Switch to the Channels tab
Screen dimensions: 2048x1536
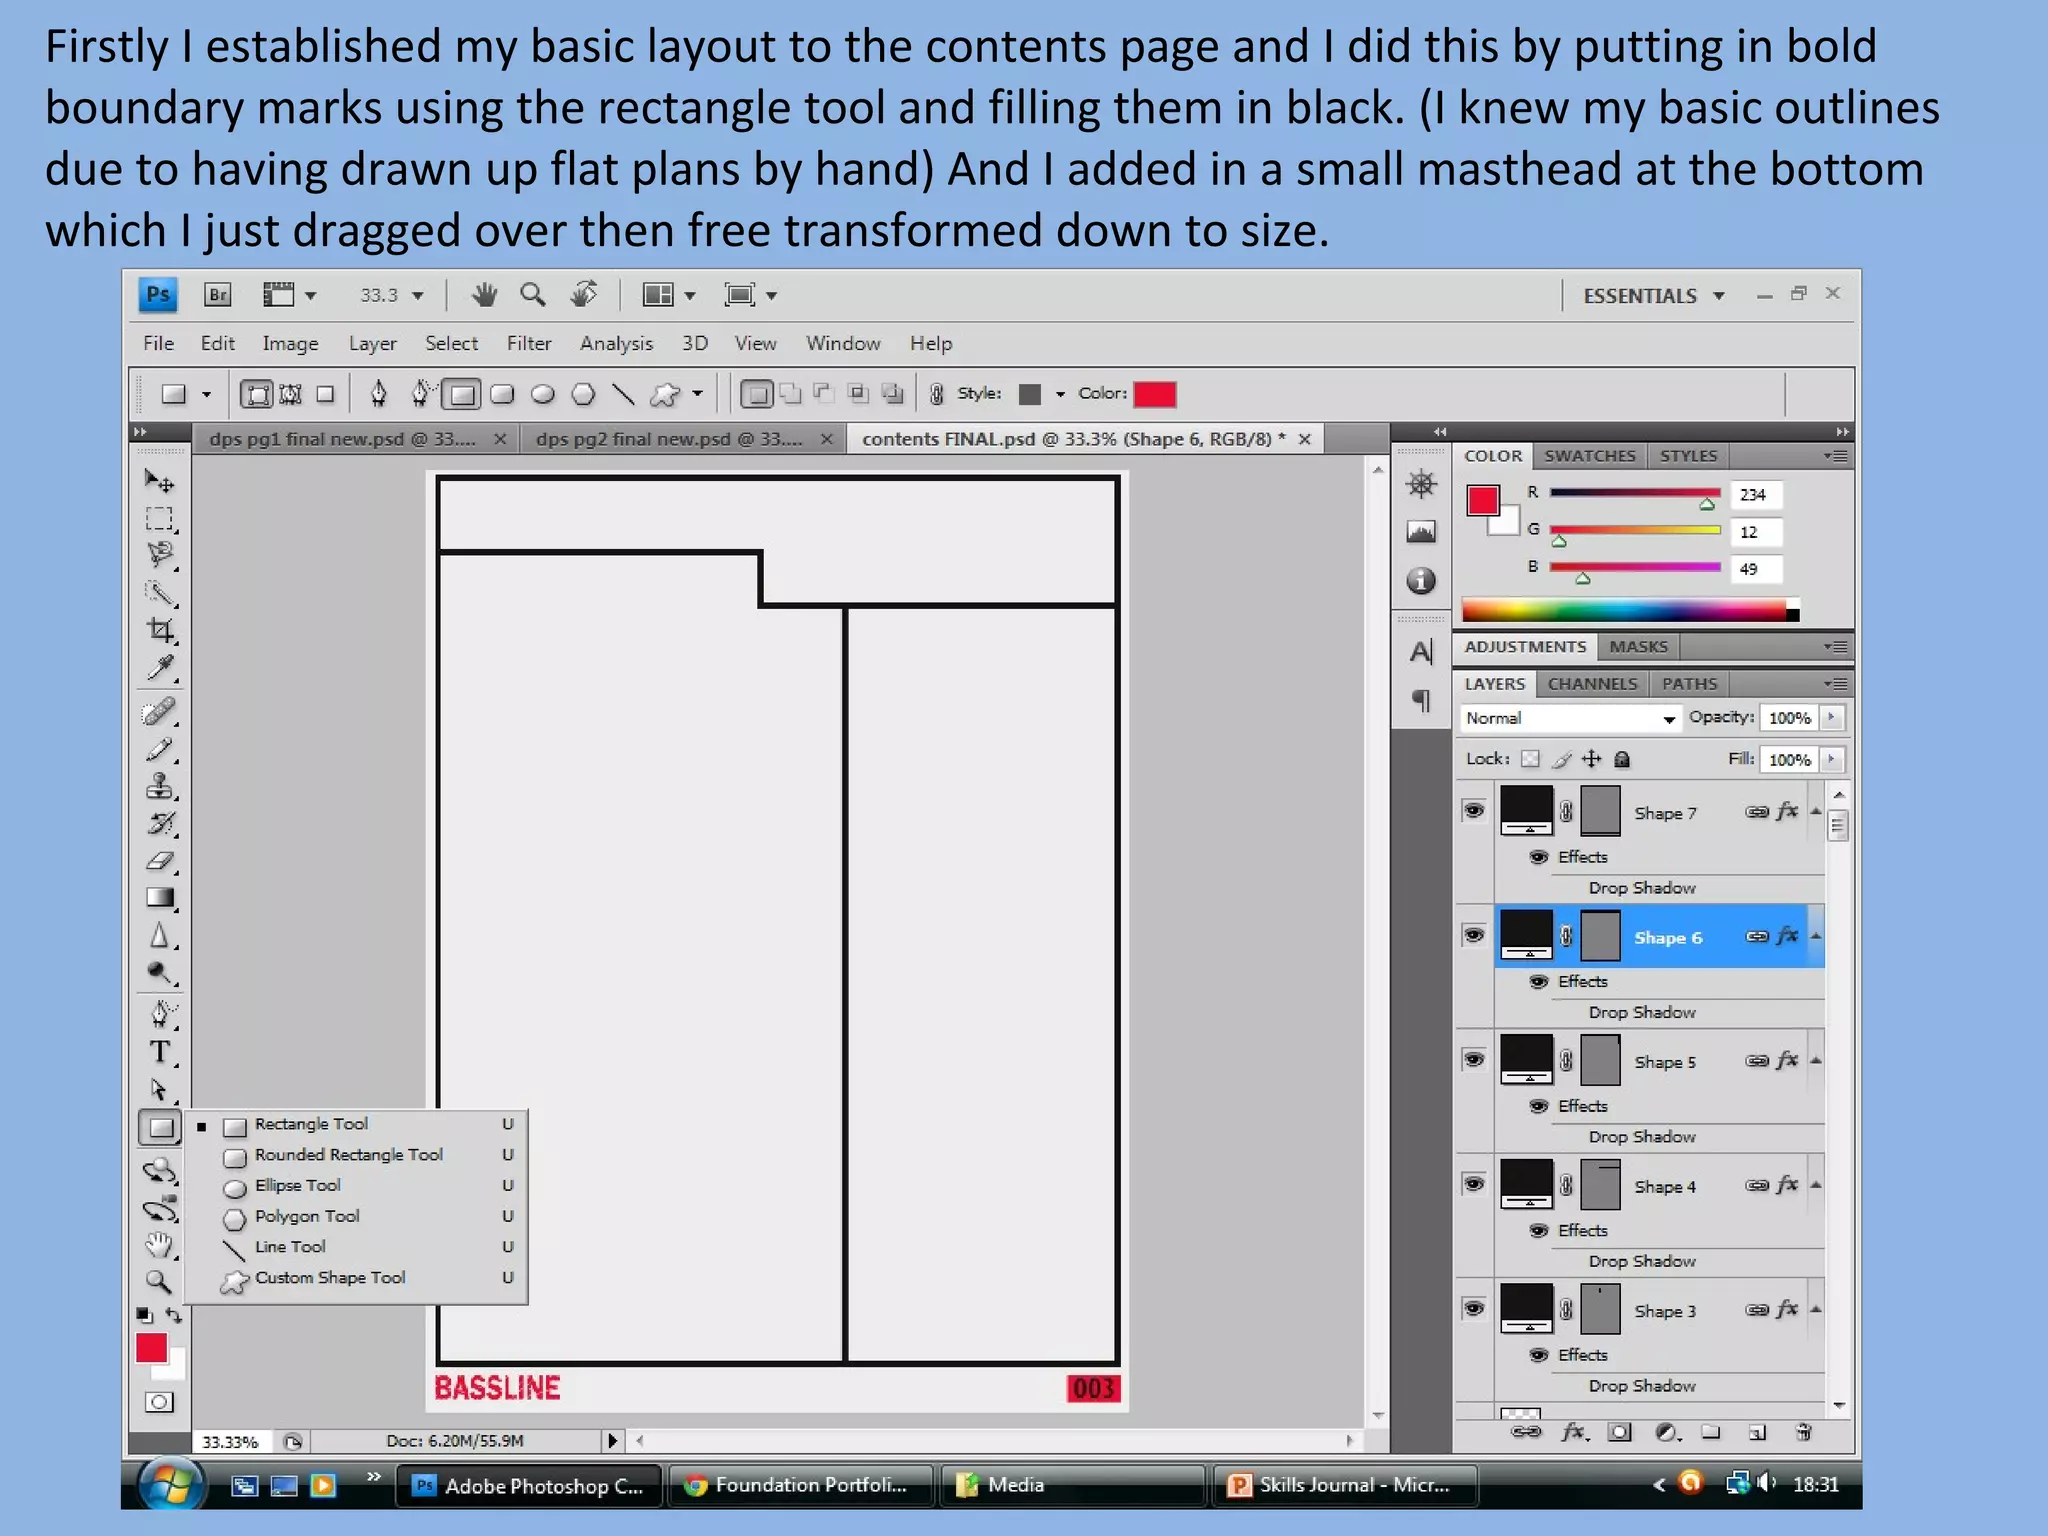pyautogui.click(x=1592, y=684)
